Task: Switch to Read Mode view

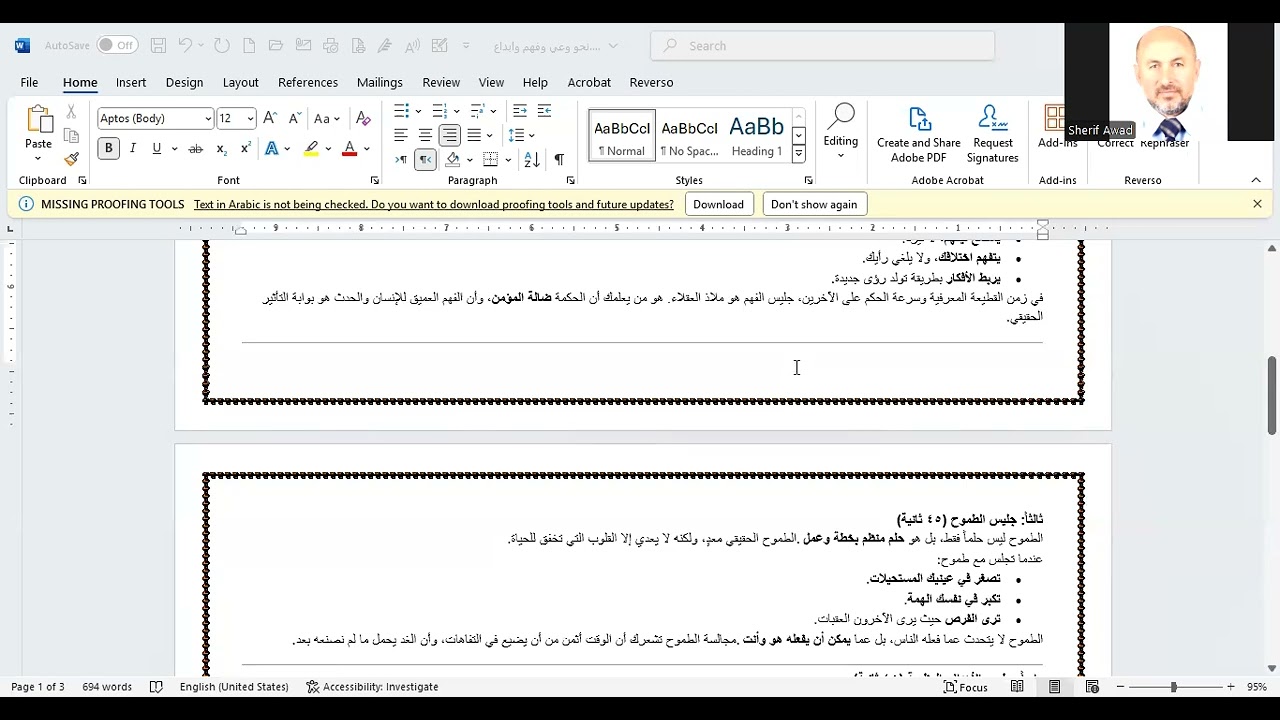Action: (x=1017, y=687)
